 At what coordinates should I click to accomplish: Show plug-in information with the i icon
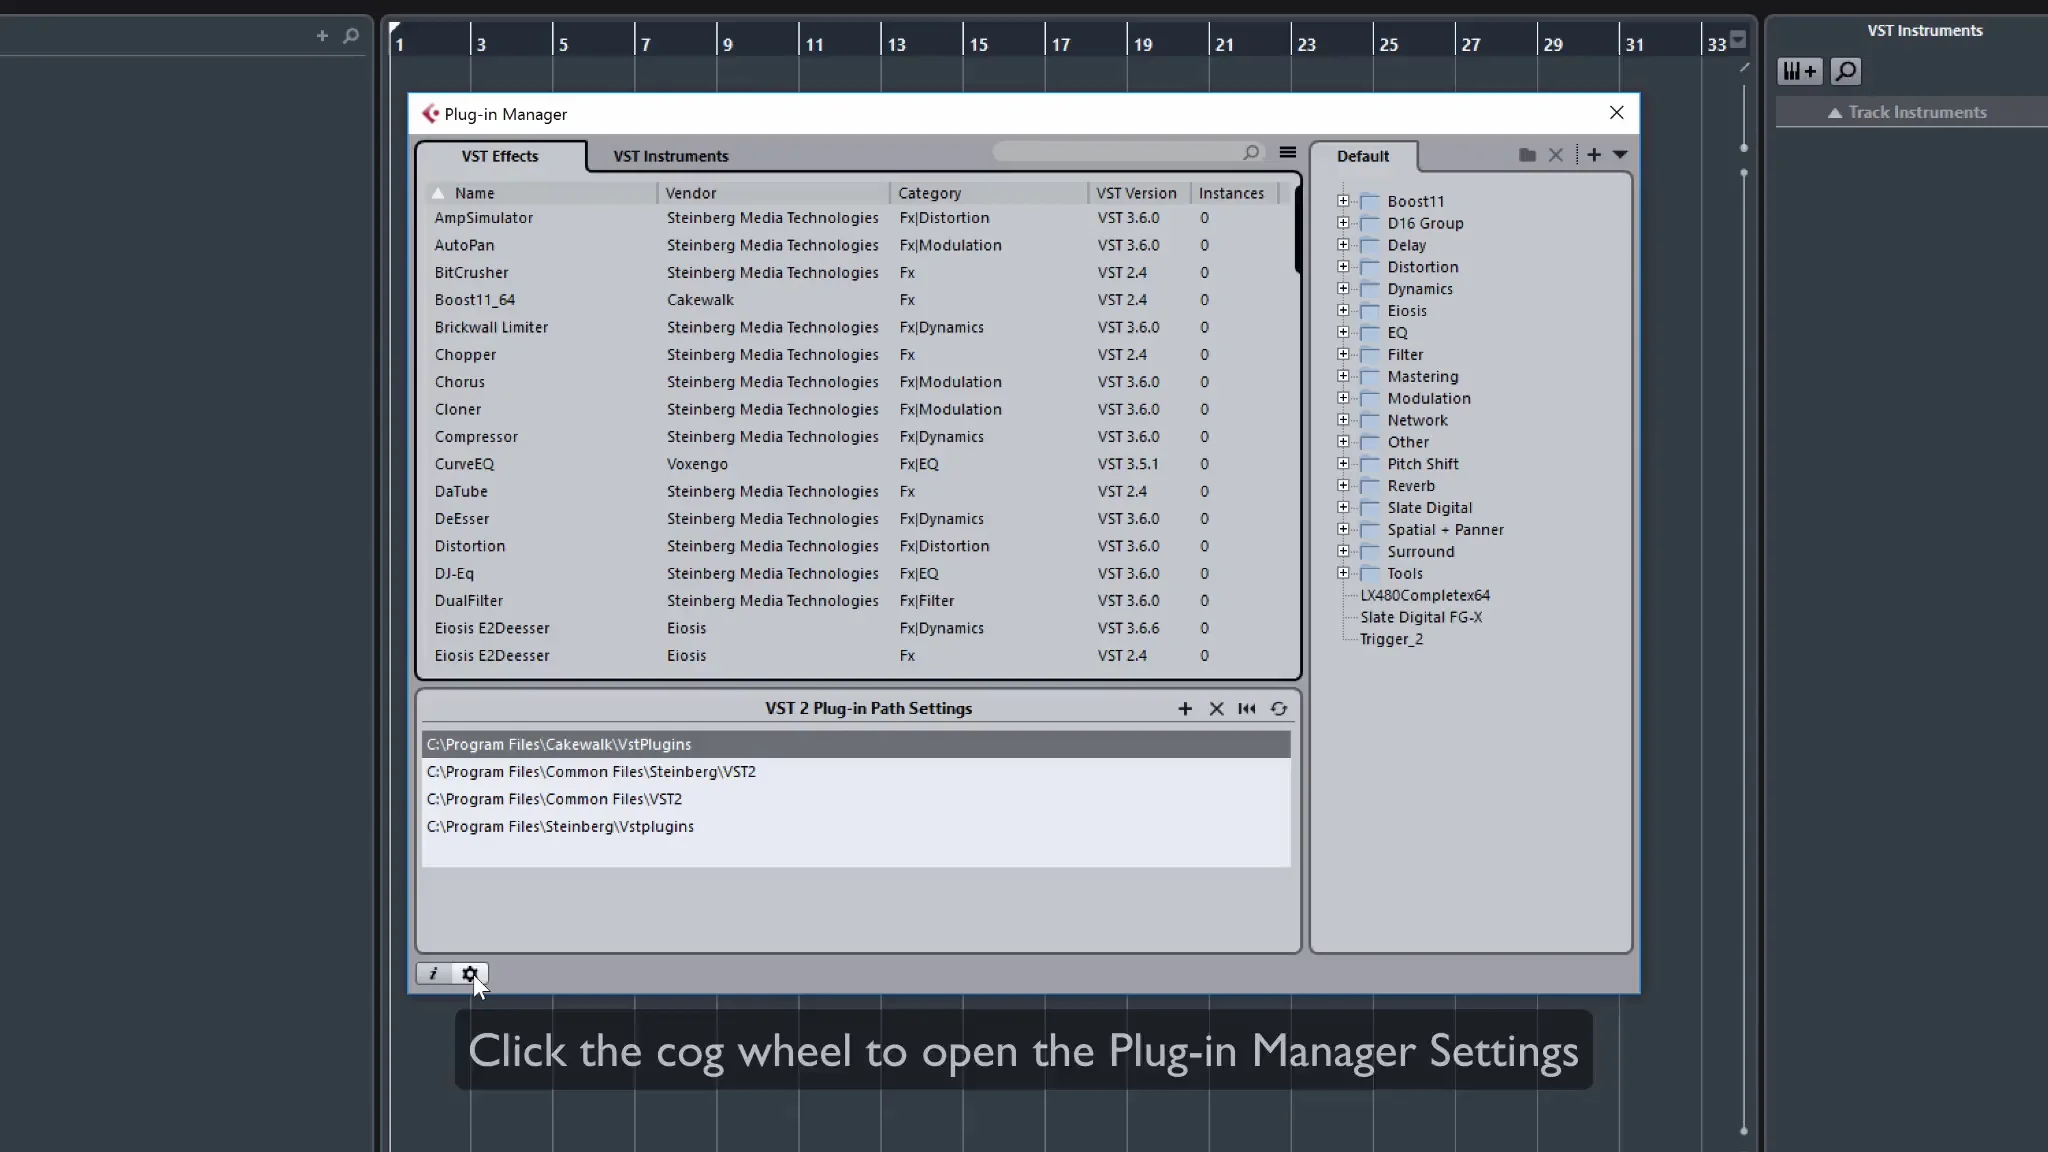coord(433,973)
